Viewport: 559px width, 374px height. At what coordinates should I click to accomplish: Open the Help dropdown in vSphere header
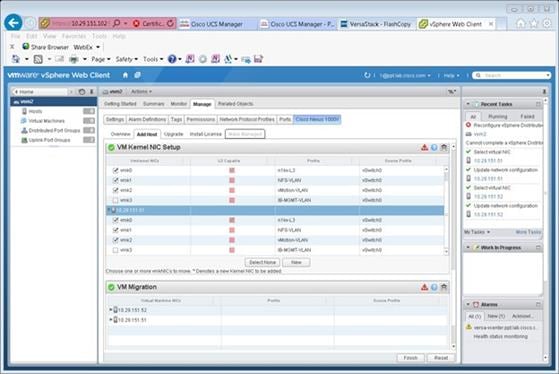pyautogui.click(x=451, y=76)
